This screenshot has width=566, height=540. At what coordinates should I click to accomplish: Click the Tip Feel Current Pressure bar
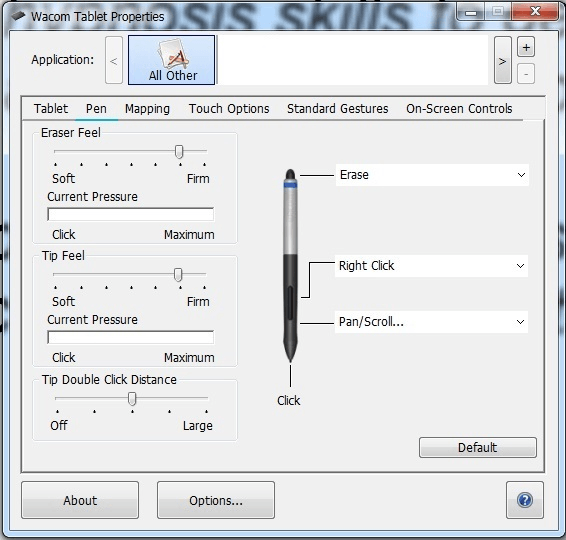[x=130, y=338]
